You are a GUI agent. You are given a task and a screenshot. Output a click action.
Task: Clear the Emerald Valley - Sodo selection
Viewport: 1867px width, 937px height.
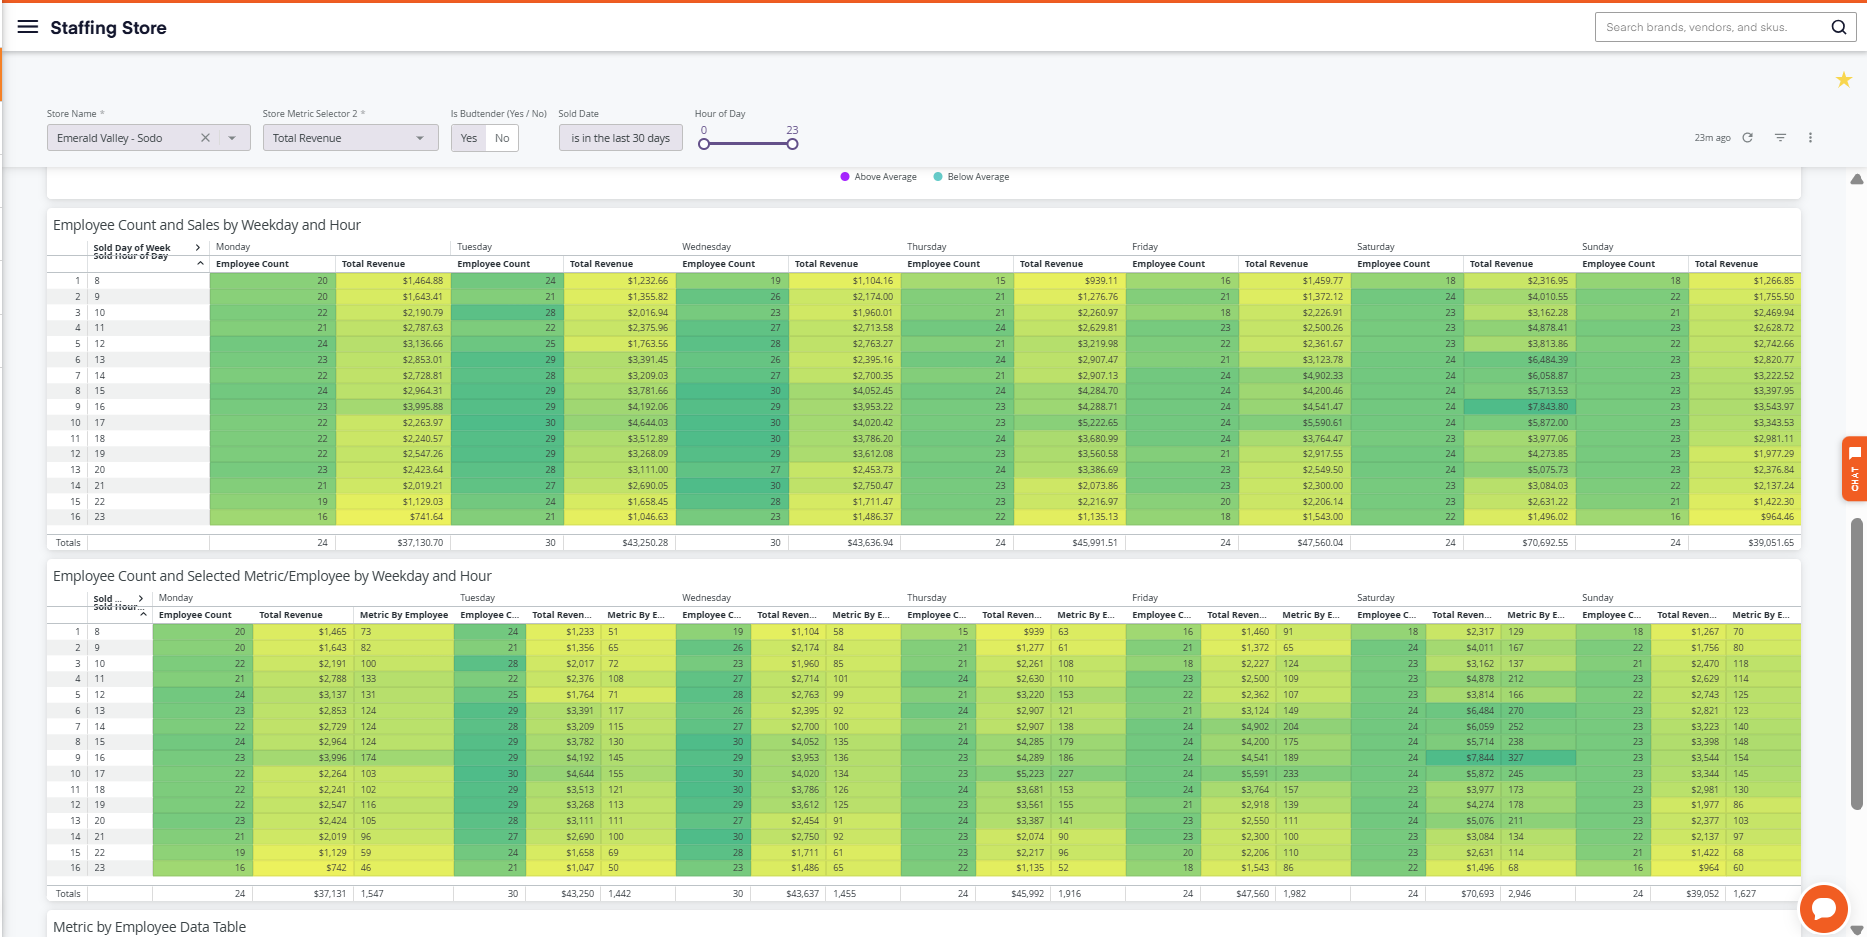(x=205, y=138)
